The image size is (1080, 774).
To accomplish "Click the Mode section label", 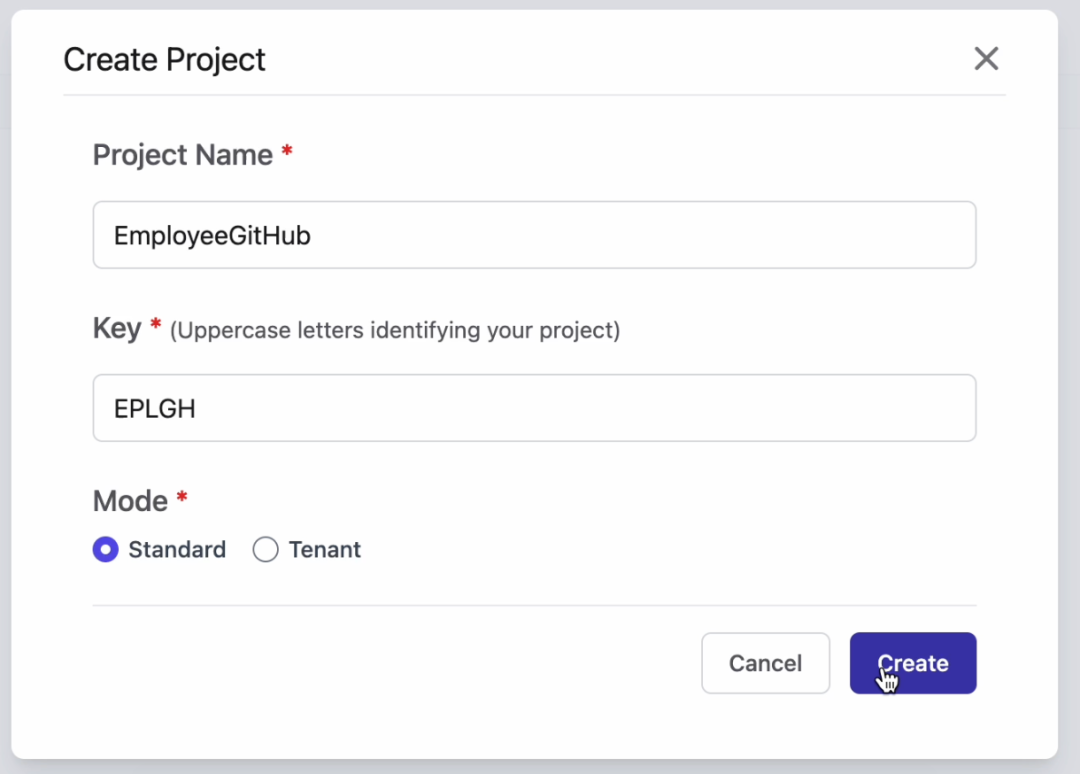I will tap(130, 501).
